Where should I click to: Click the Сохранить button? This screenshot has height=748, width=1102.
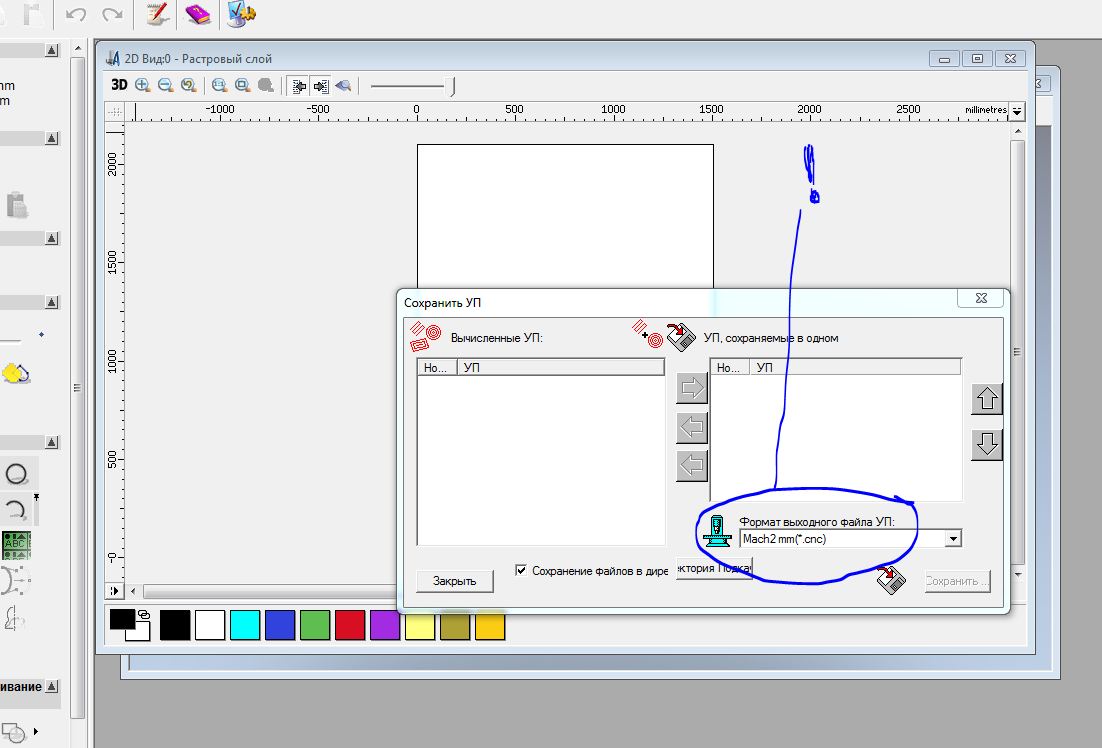(x=957, y=581)
